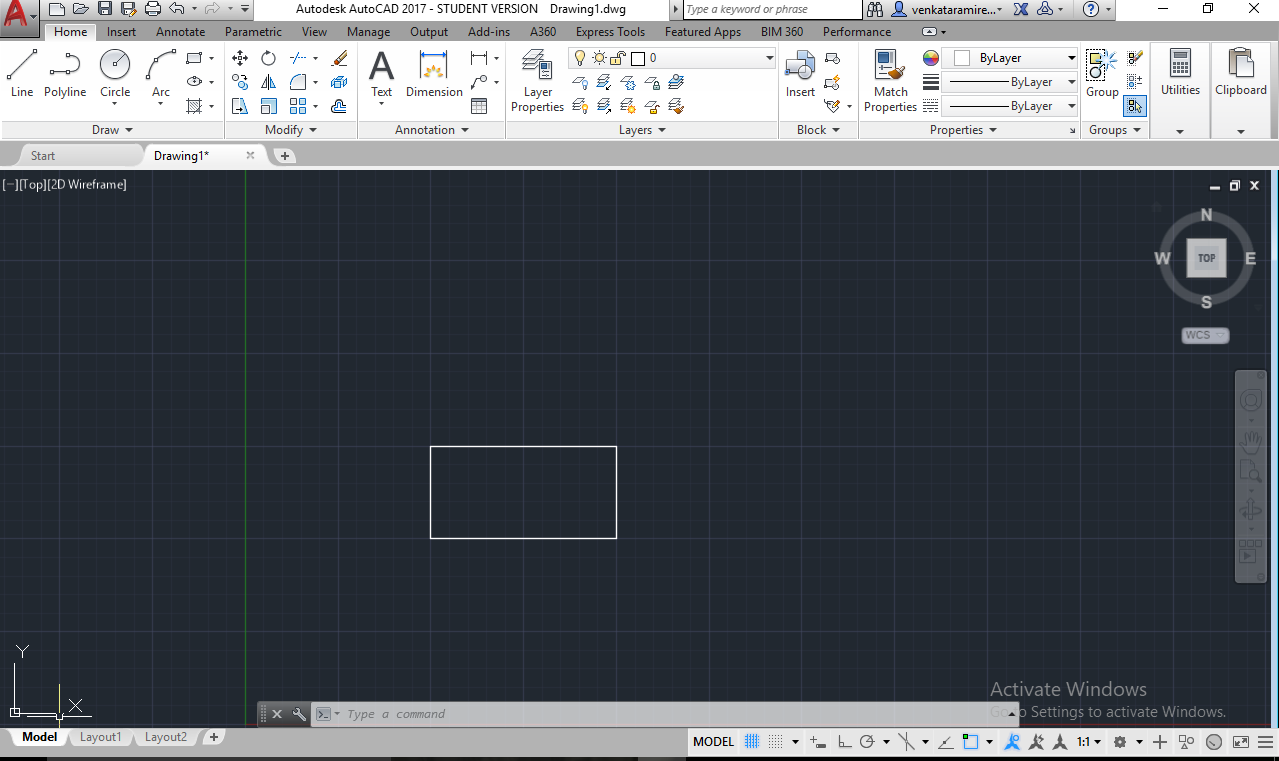
Task: Open the Parametric ribbon tab
Action: (x=253, y=31)
